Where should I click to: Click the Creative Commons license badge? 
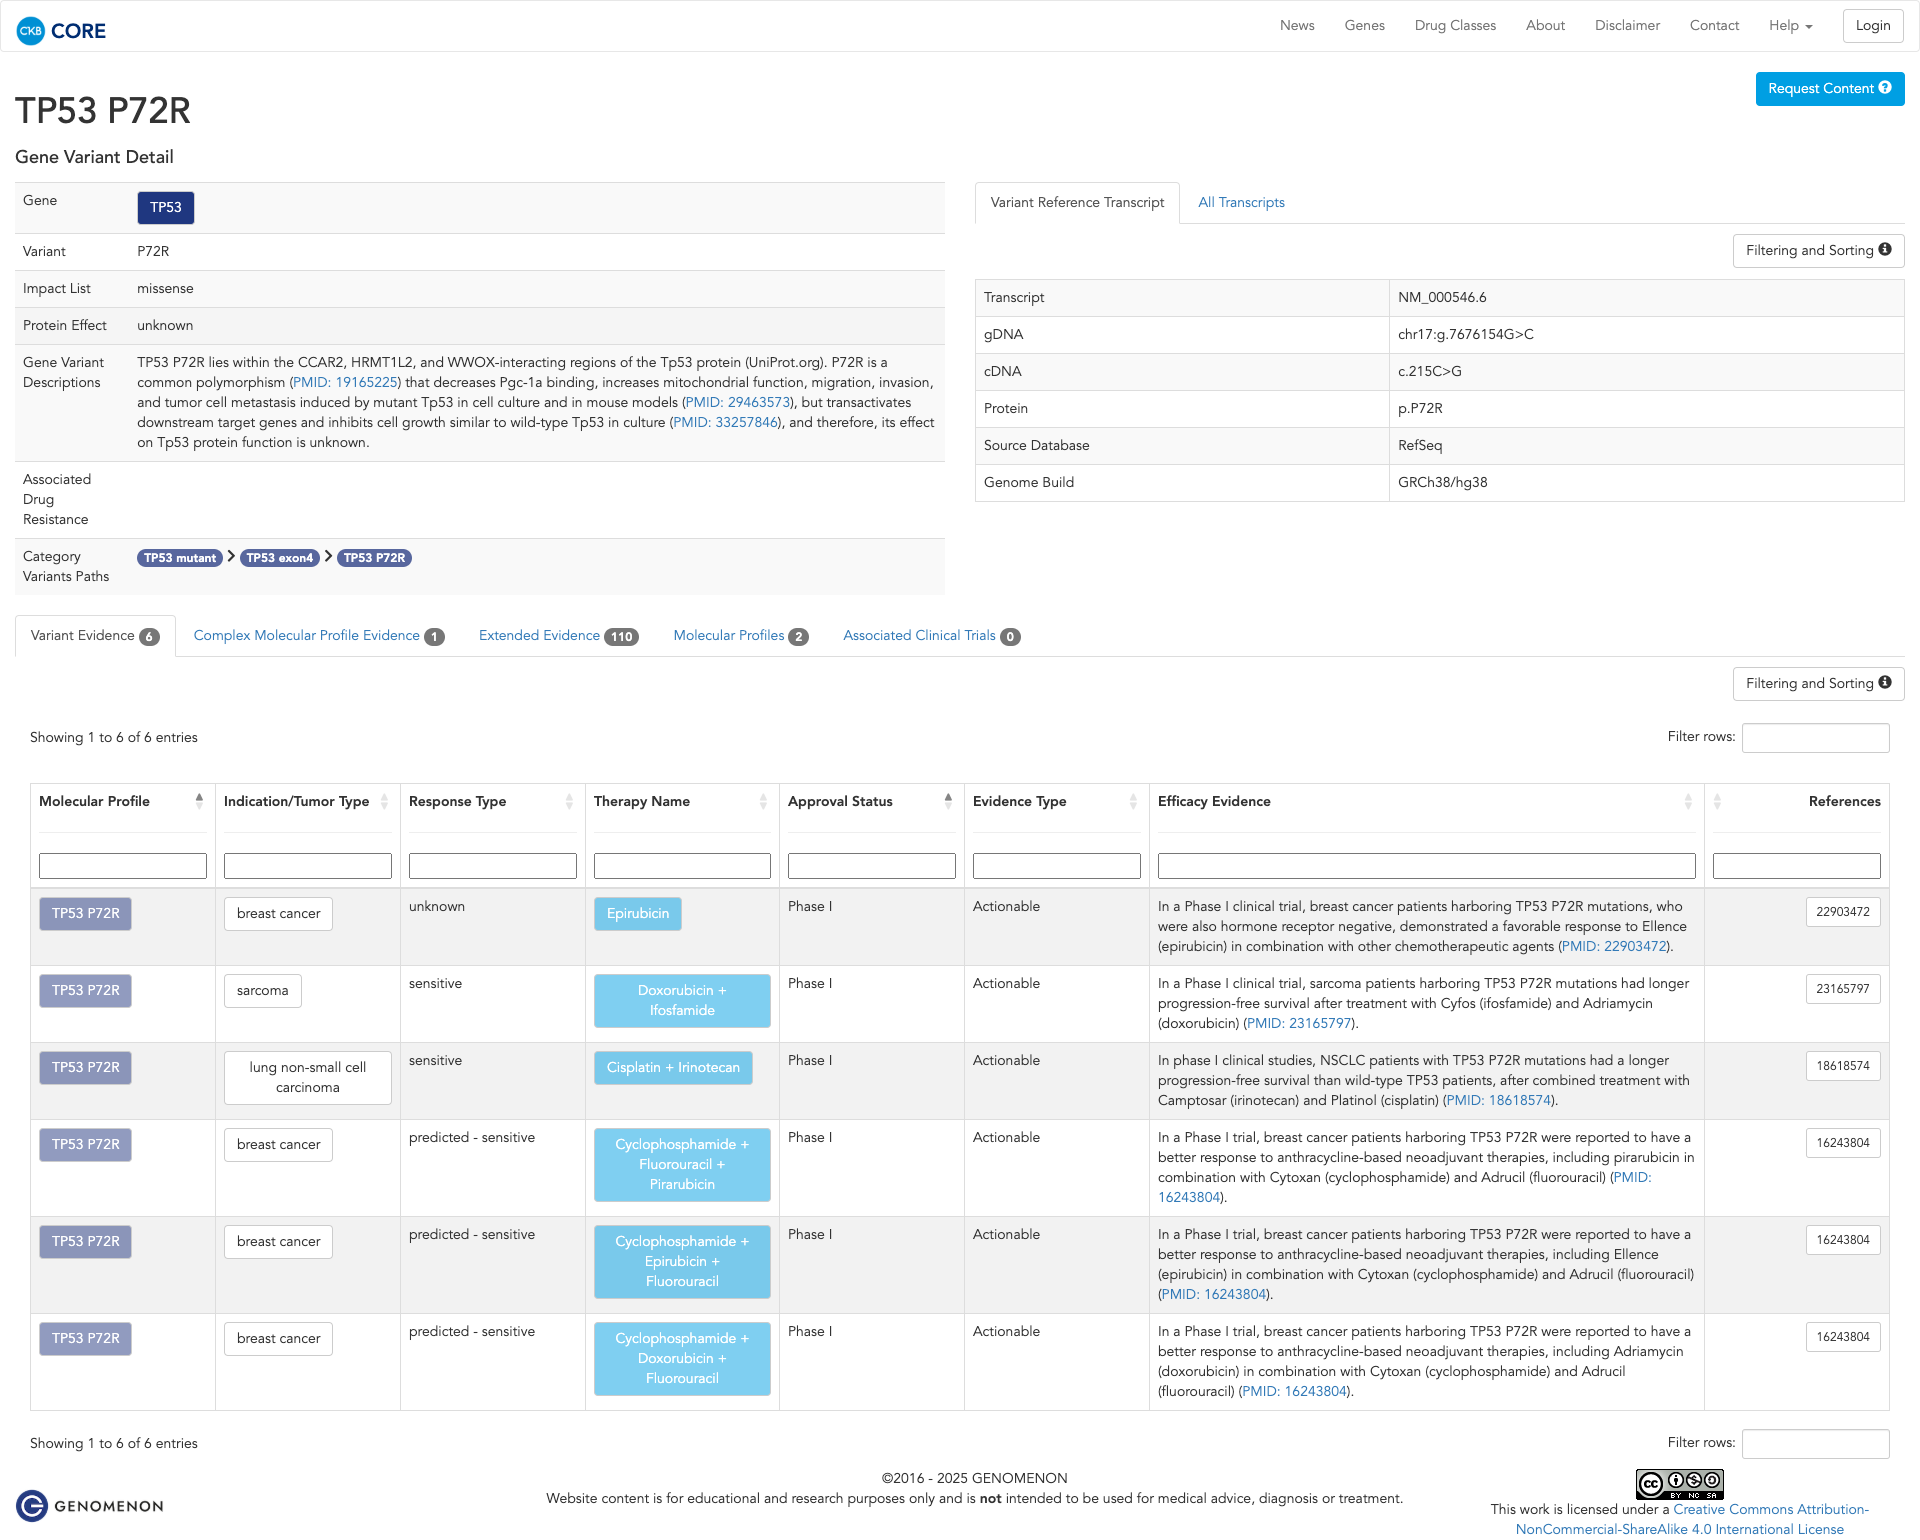1679,1484
